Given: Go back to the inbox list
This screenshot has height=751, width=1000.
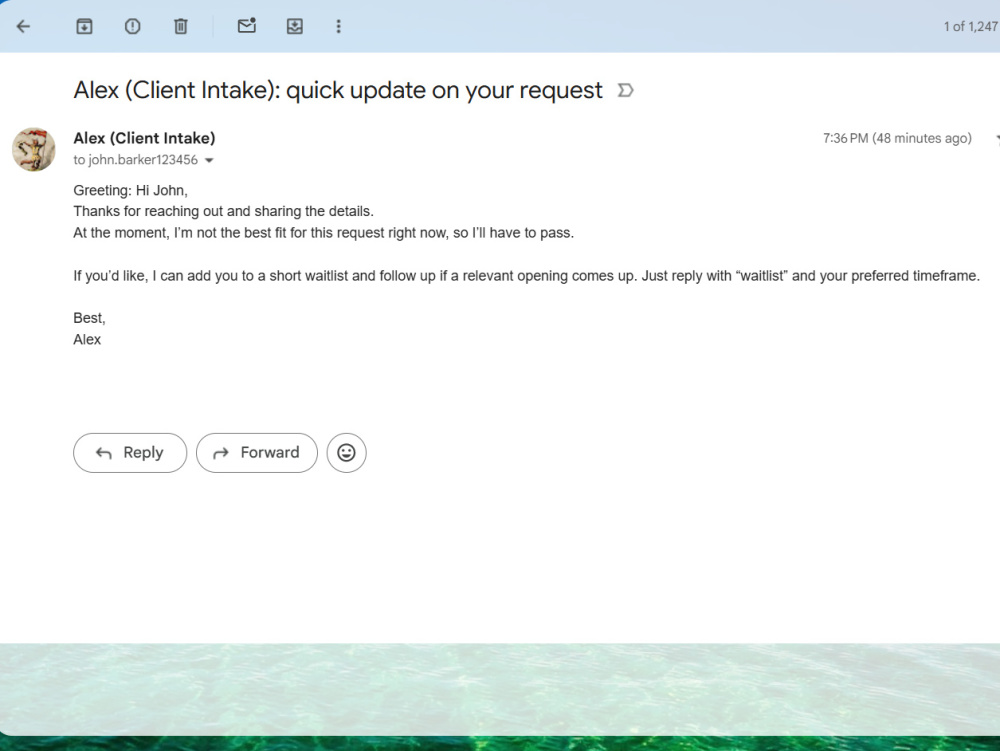Looking at the screenshot, I should coord(23,26).
